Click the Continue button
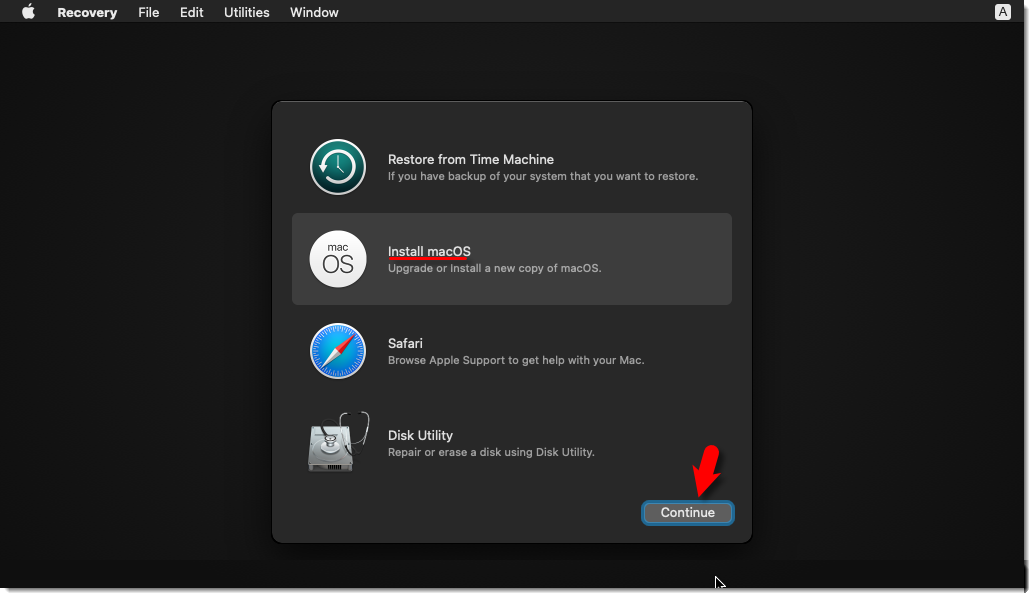The width and height of the screenshot is (1034, 598). tap(687, 513)
